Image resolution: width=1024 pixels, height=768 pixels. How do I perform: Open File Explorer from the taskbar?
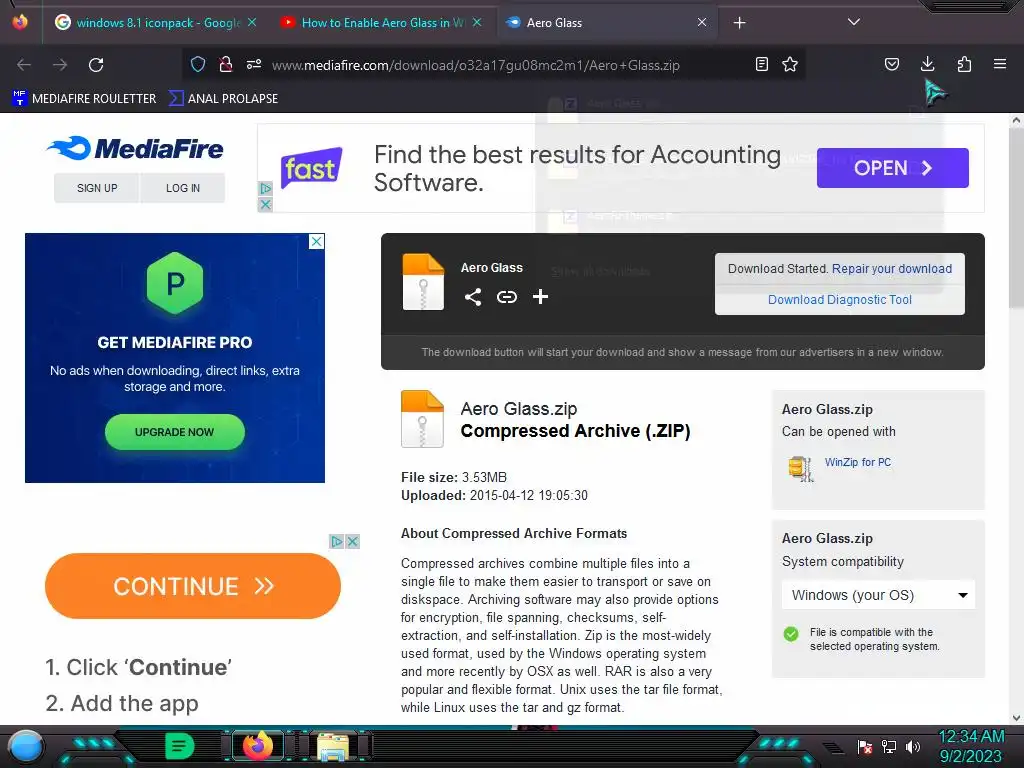pos(332,746)
